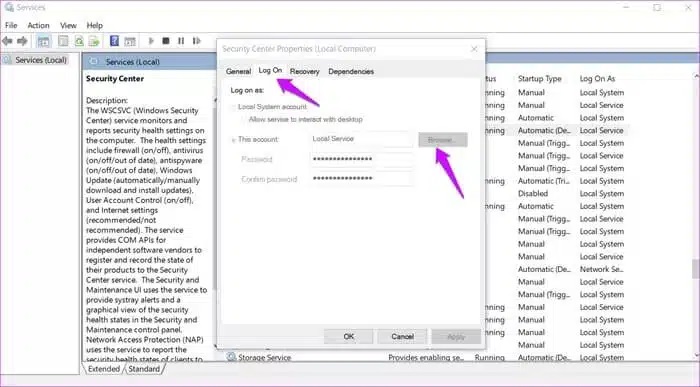Start the service with the Play icon
Screen dimensions: 700x387
point(151,41)
